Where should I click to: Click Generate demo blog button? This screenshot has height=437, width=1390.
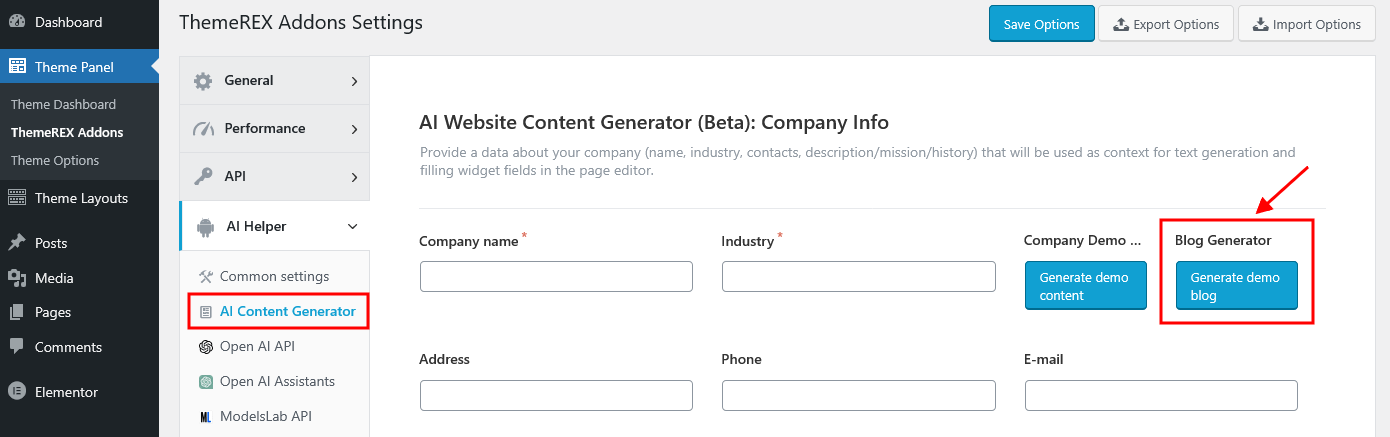(x=1236, y=286)
